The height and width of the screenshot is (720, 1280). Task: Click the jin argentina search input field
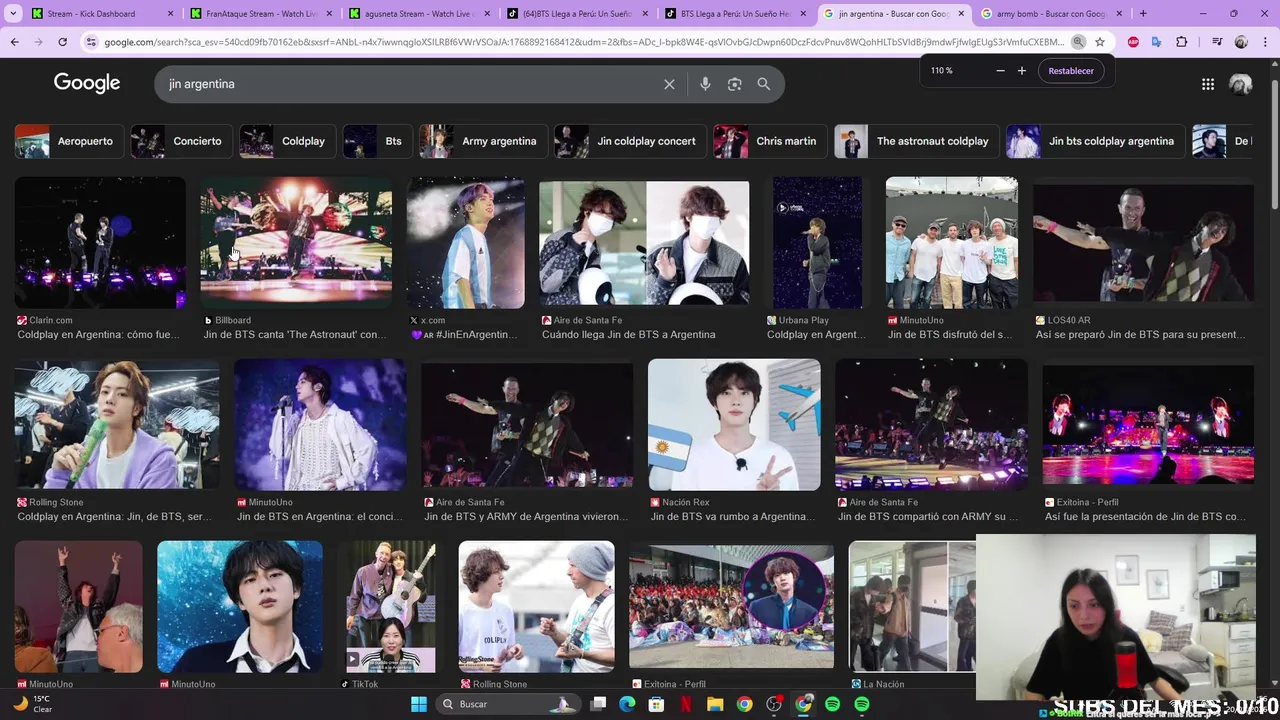410,84
